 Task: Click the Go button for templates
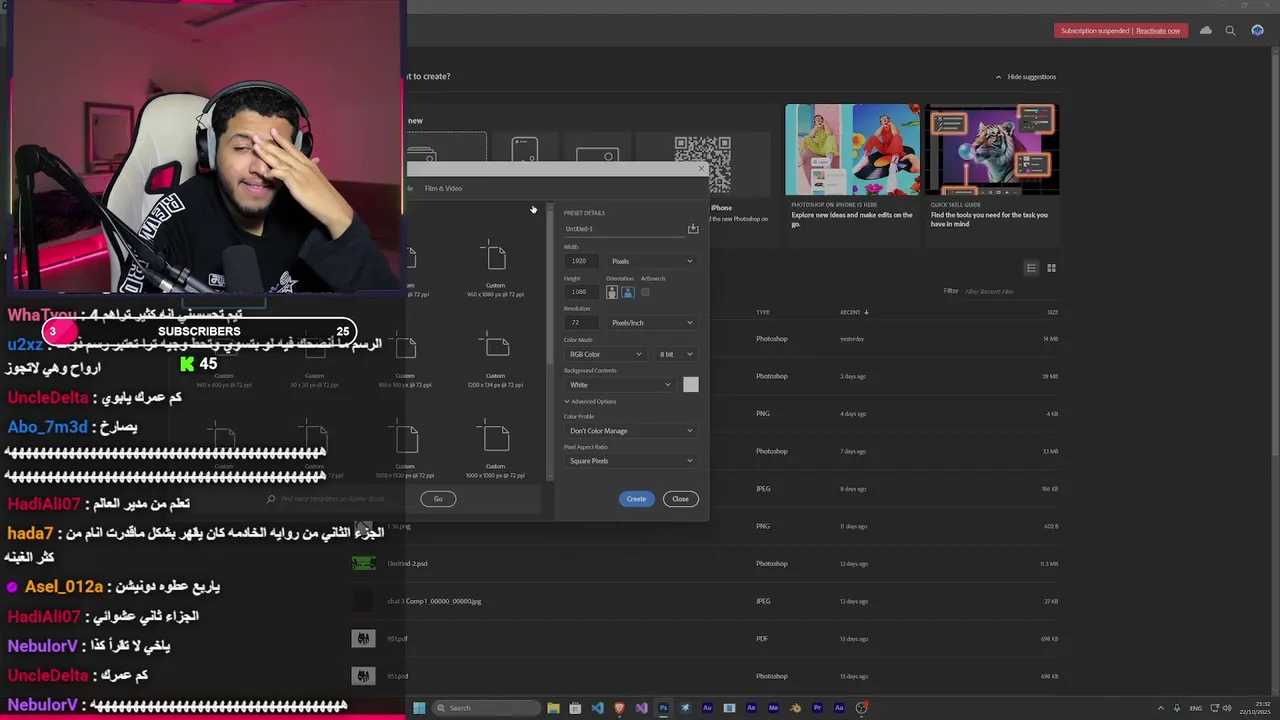tap(438, 499)
